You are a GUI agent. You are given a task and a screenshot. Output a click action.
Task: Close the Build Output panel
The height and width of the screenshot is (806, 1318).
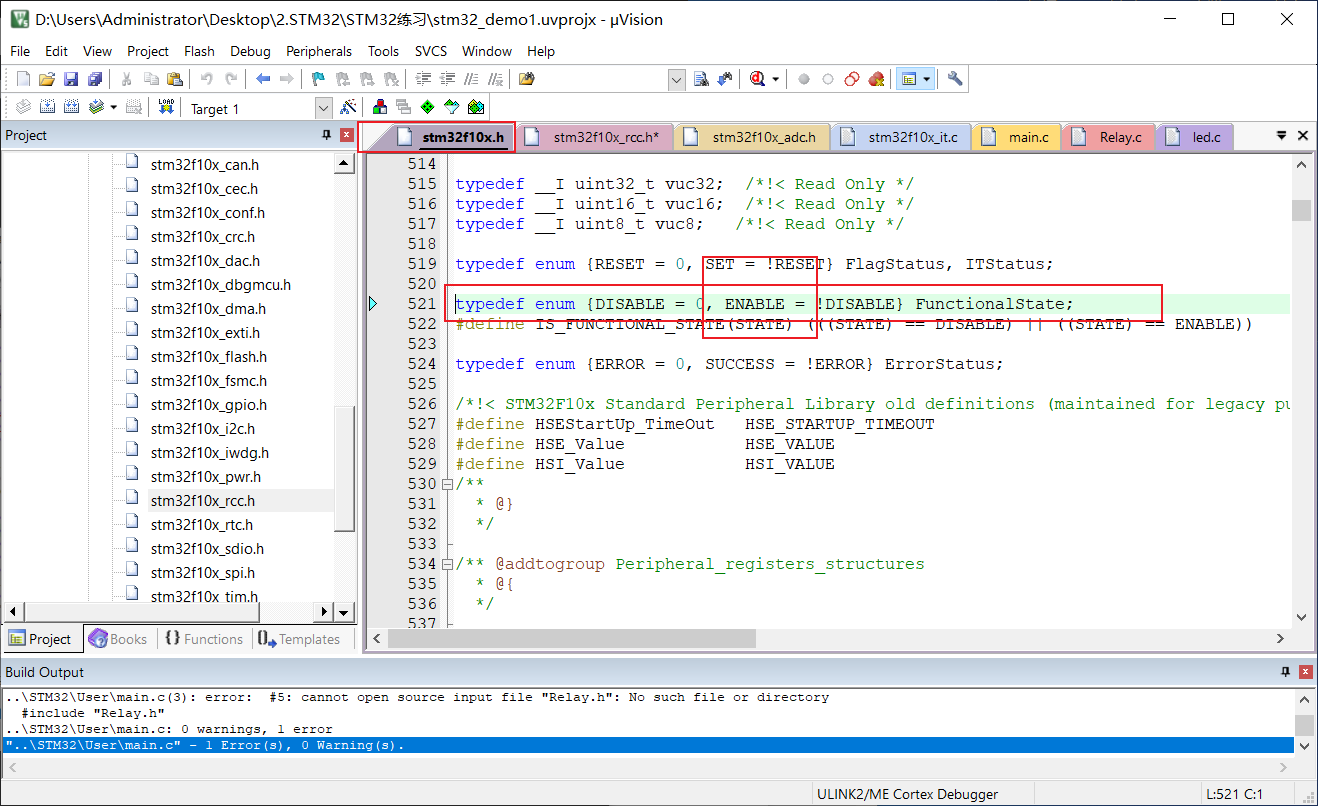pyautogui.click(x=1306, y=672)
